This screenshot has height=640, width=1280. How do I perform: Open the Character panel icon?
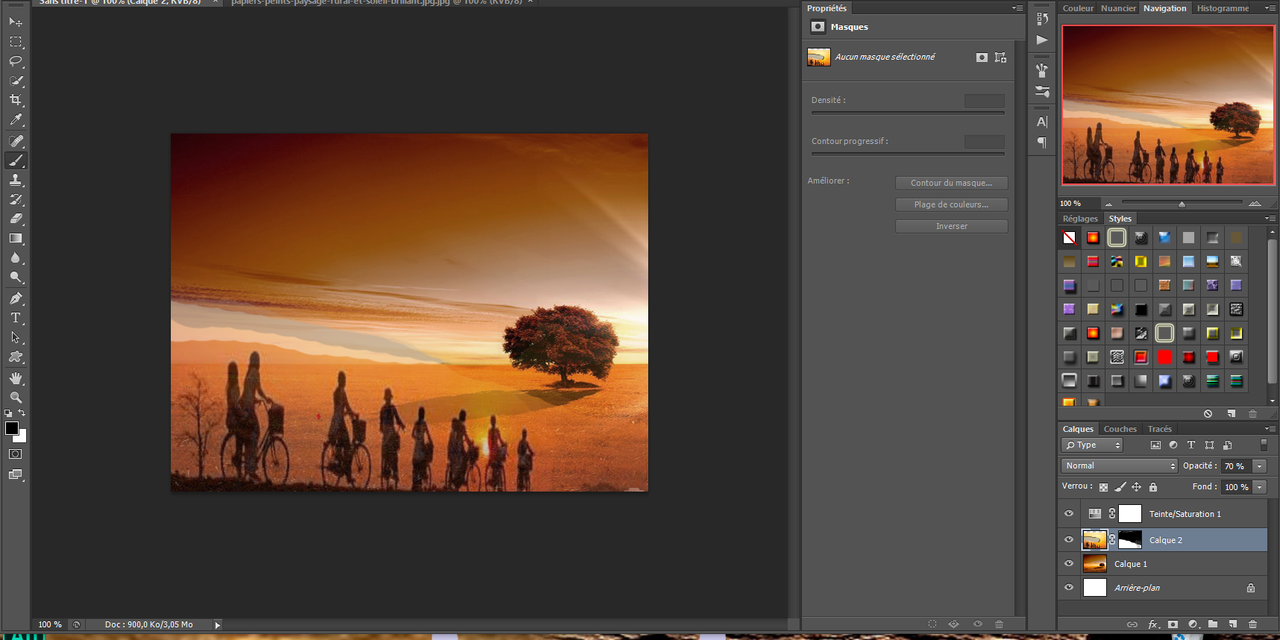tap(1042, 121)
